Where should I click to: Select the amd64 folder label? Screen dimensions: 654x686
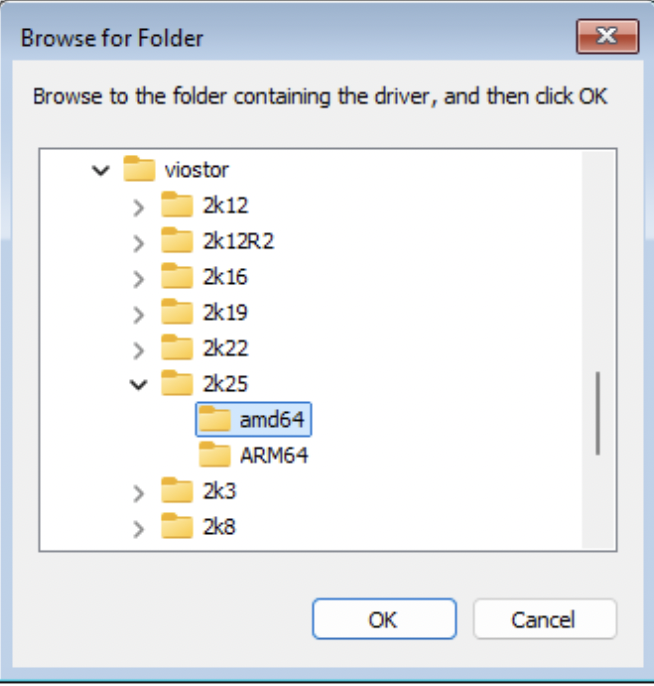click(x=271, y=420)
